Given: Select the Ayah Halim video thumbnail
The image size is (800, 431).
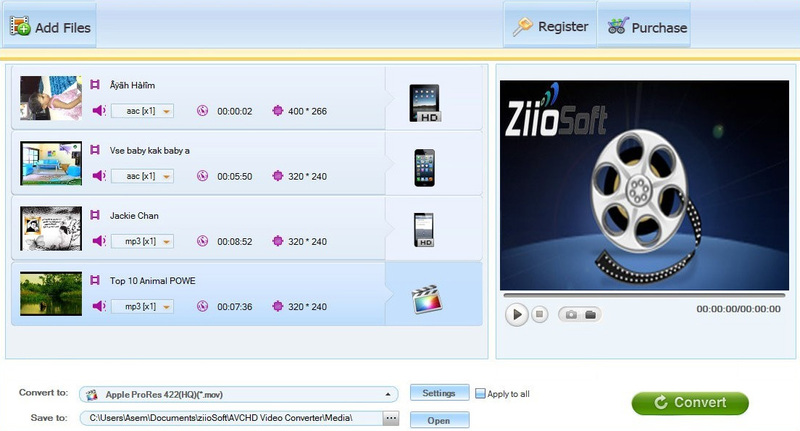Looking at the screenshot, I should pyautogui.click(x=51, y=98).
